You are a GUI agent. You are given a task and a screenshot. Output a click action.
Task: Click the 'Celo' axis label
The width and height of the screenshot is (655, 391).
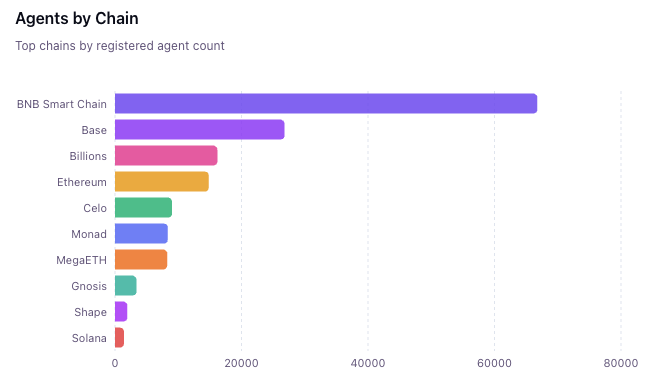[95, 208]
